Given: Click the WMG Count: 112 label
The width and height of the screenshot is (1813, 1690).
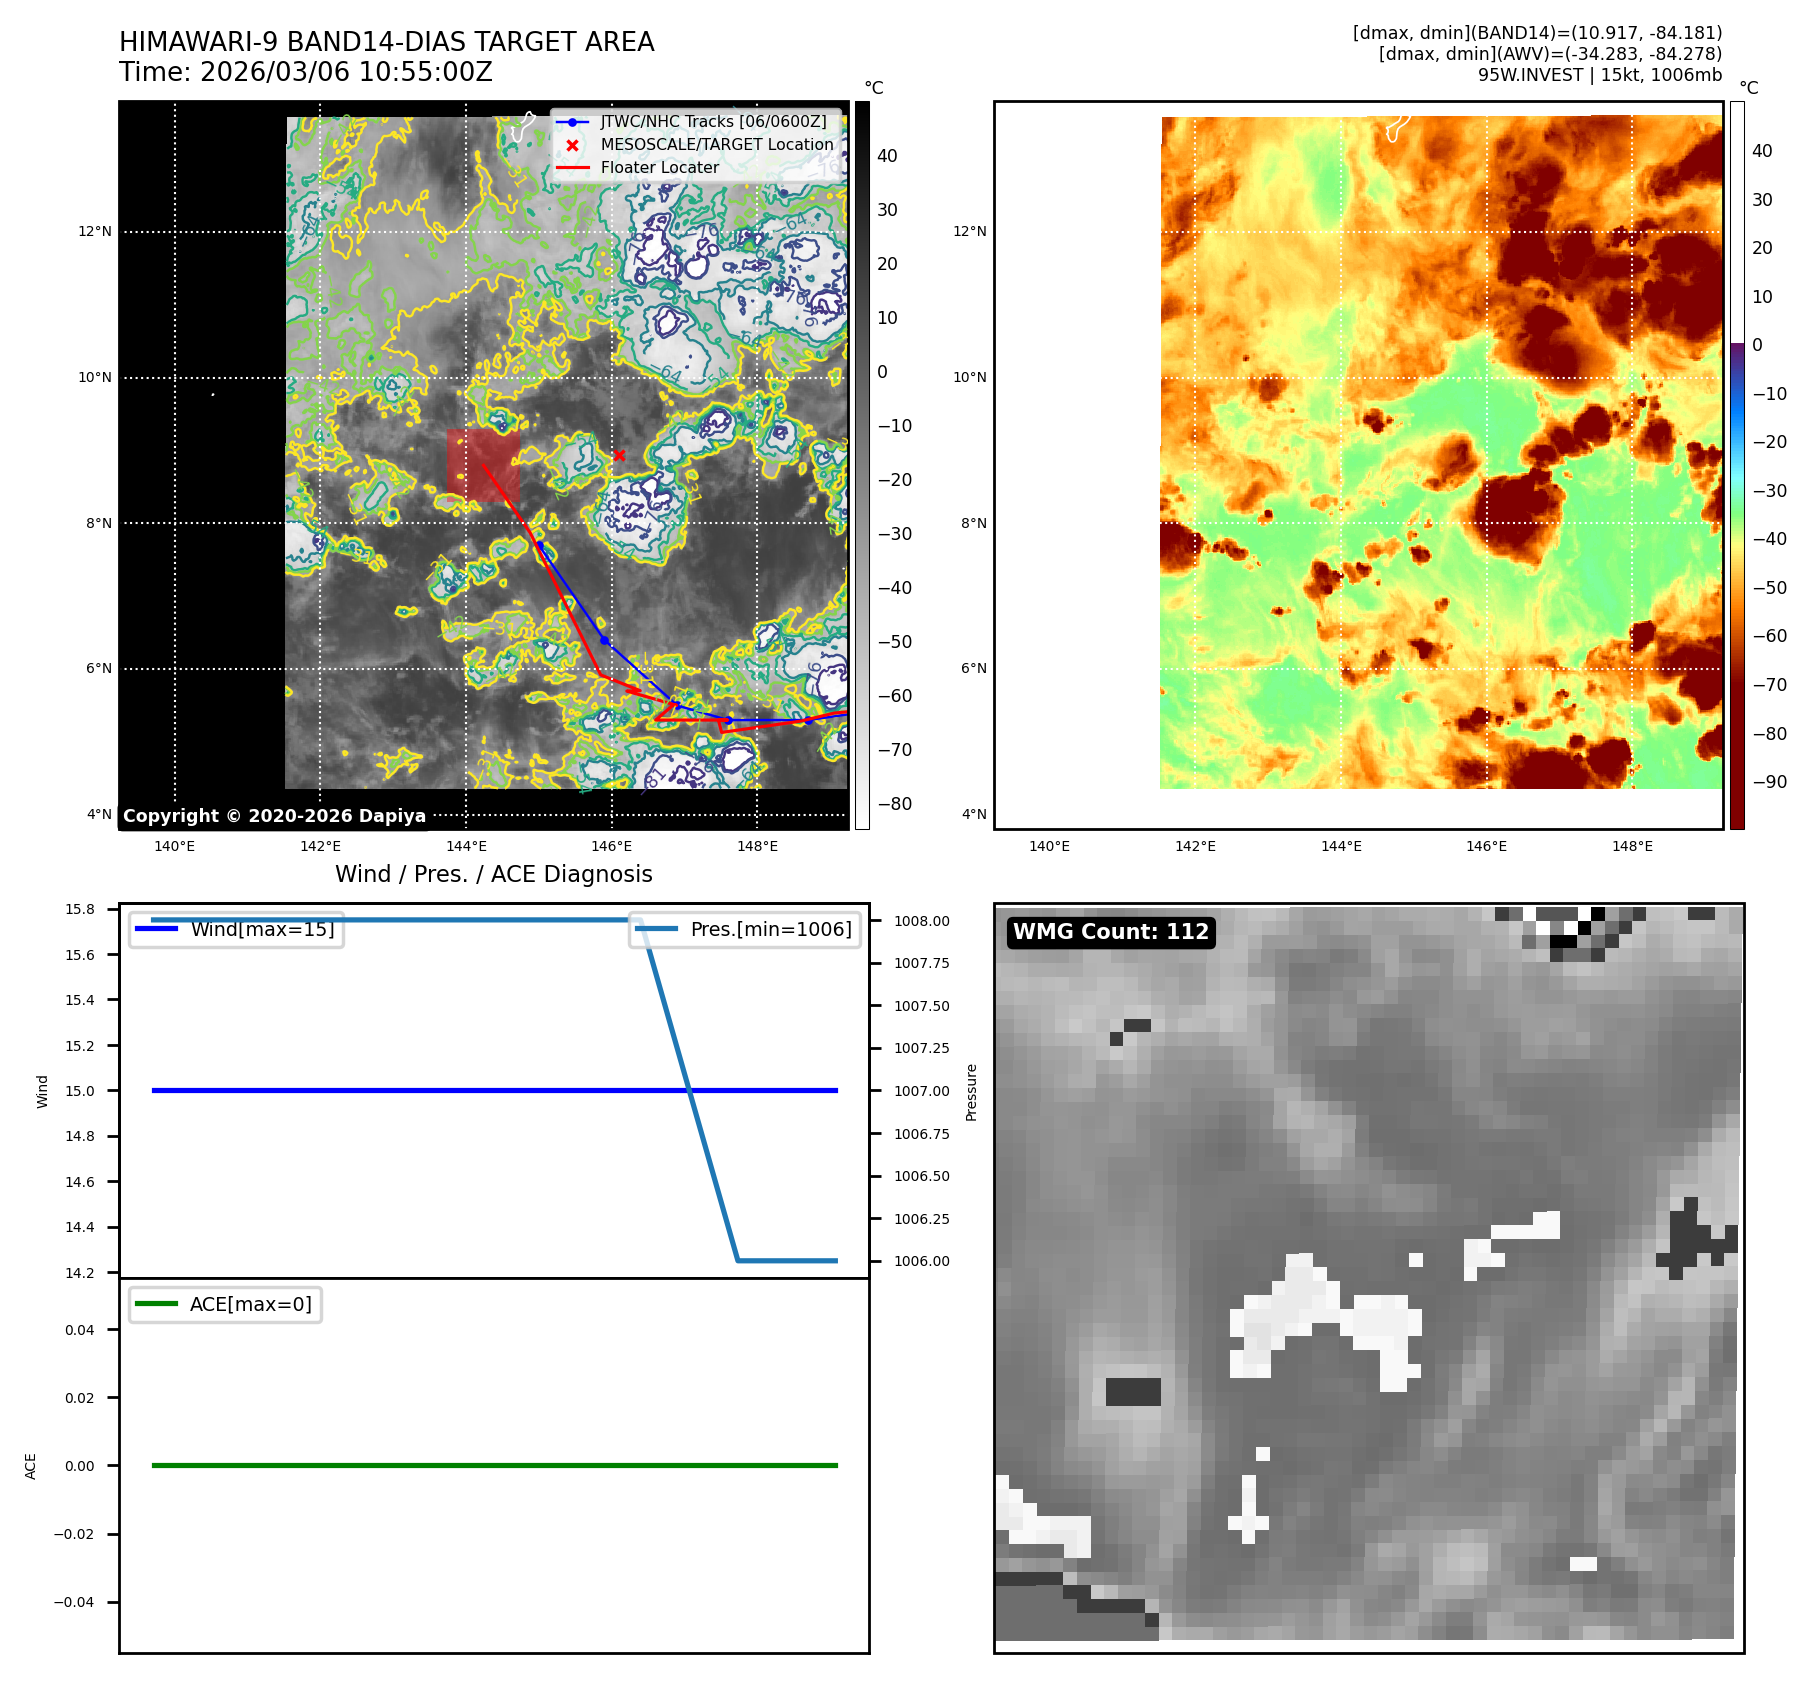Looking at the screenshot, I should 1110,932.
